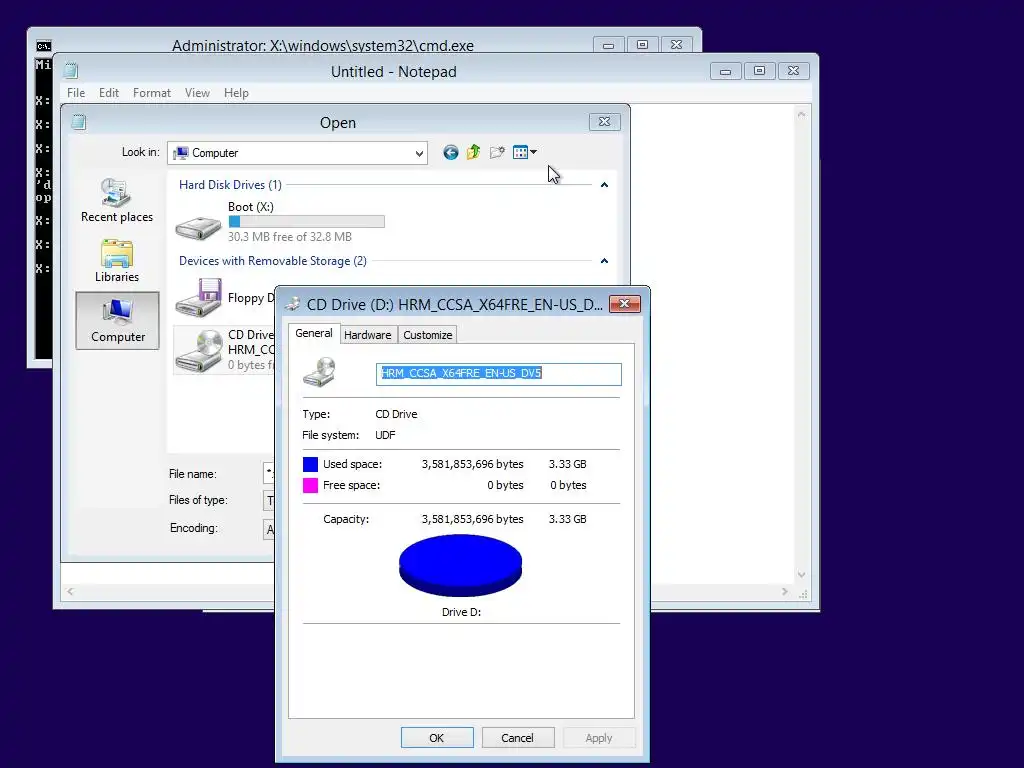Click the Boot (X:) capacity bar
The width and height of the screenshot is (1024, 768).
tap(306, 221)
